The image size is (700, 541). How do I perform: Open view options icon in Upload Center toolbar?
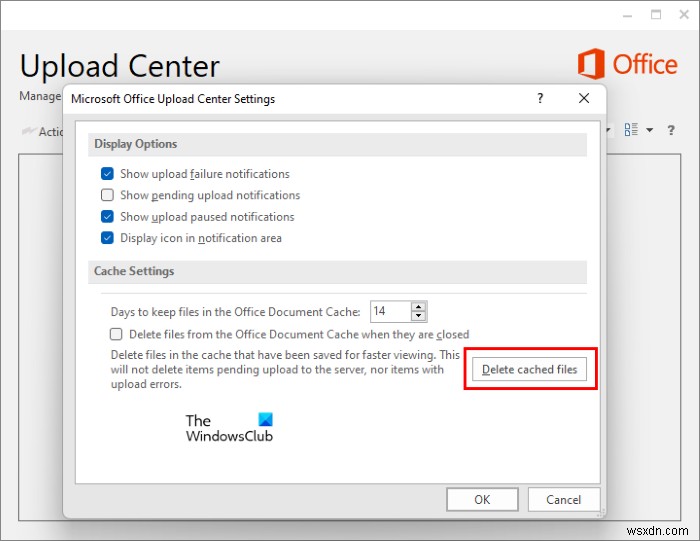pos(631,130)
